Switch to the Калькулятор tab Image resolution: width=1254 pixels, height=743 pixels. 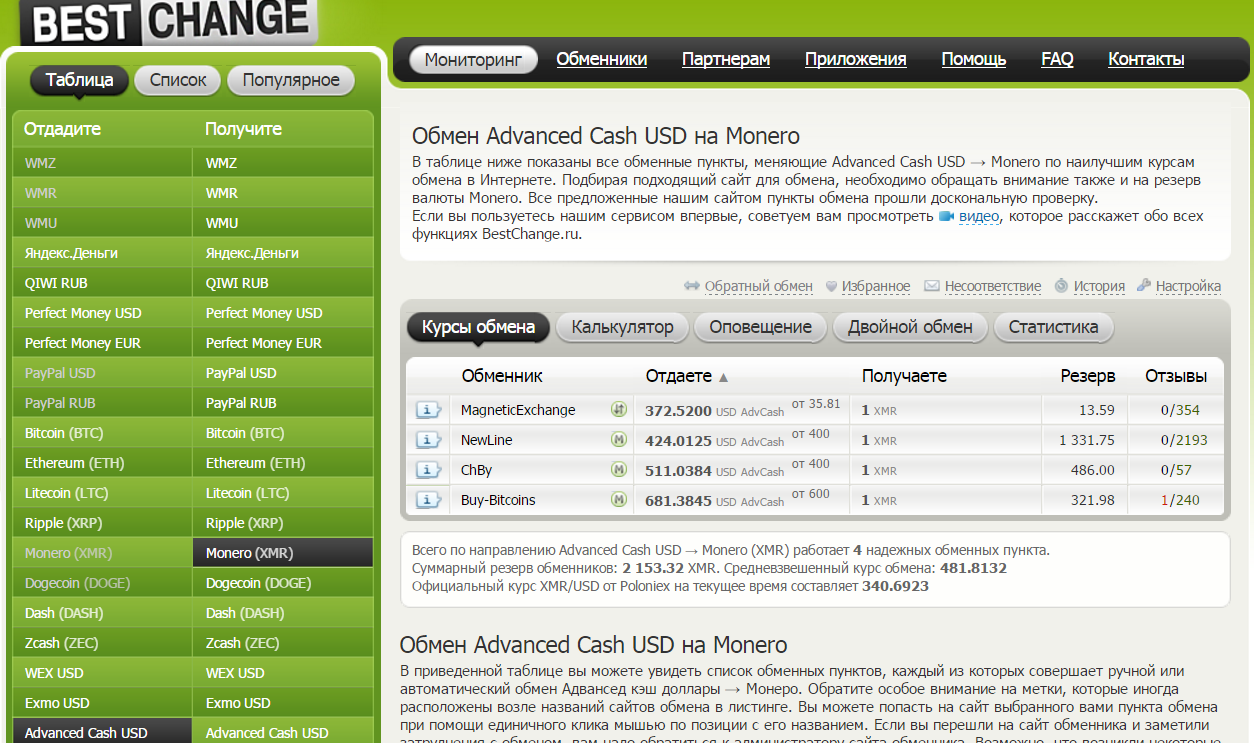pyautogui.click(x=622, y=327)
